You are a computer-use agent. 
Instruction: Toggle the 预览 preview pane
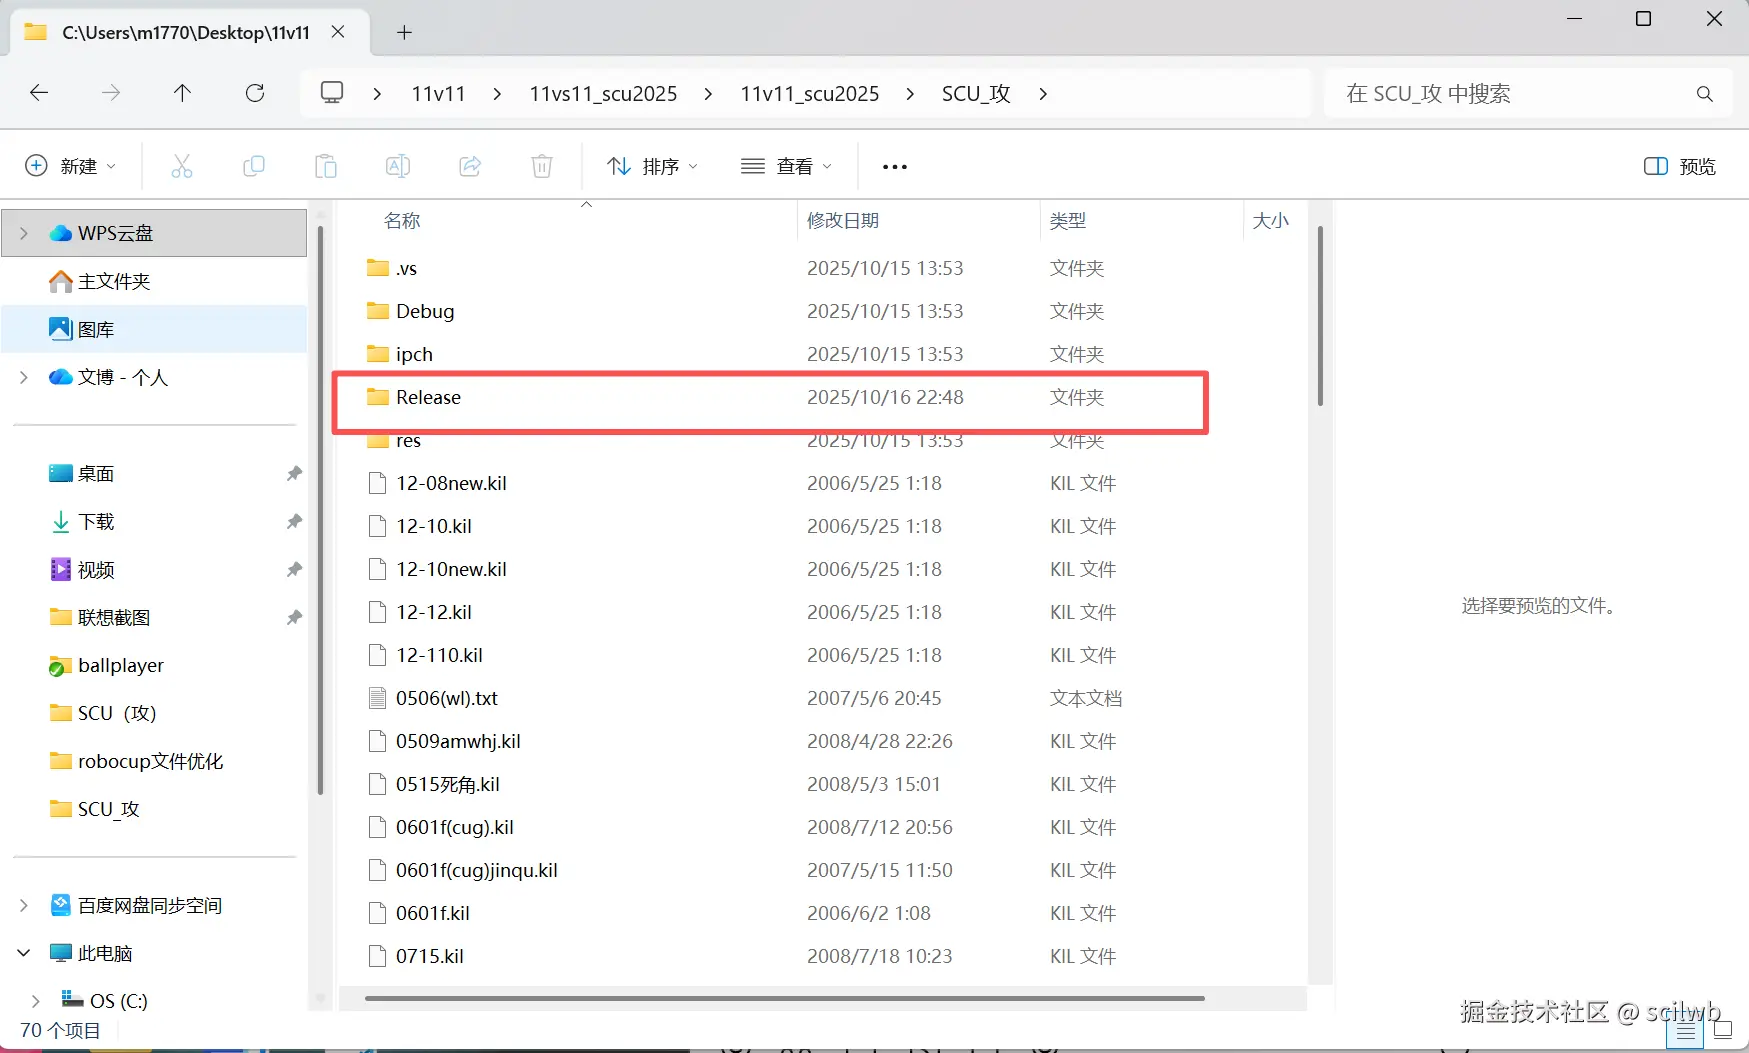(x=1680, y=166)
